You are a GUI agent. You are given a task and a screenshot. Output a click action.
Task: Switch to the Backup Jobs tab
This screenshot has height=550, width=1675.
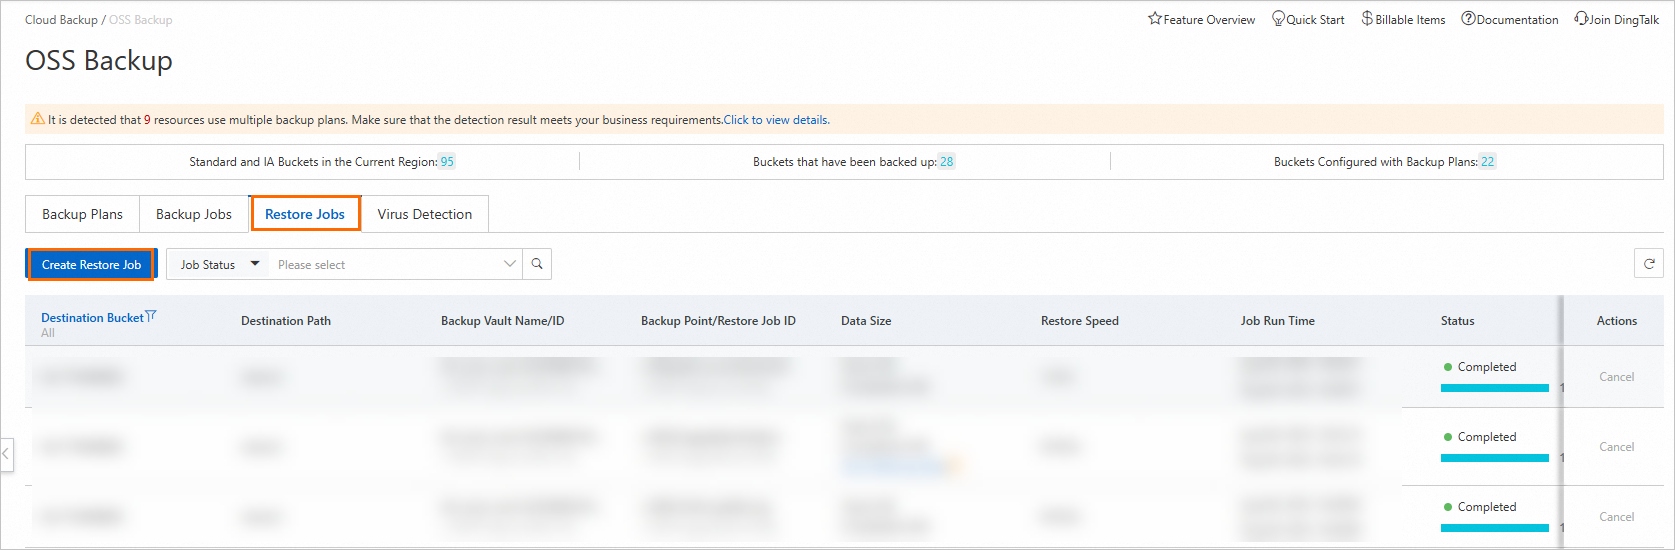tap(194, 214)
